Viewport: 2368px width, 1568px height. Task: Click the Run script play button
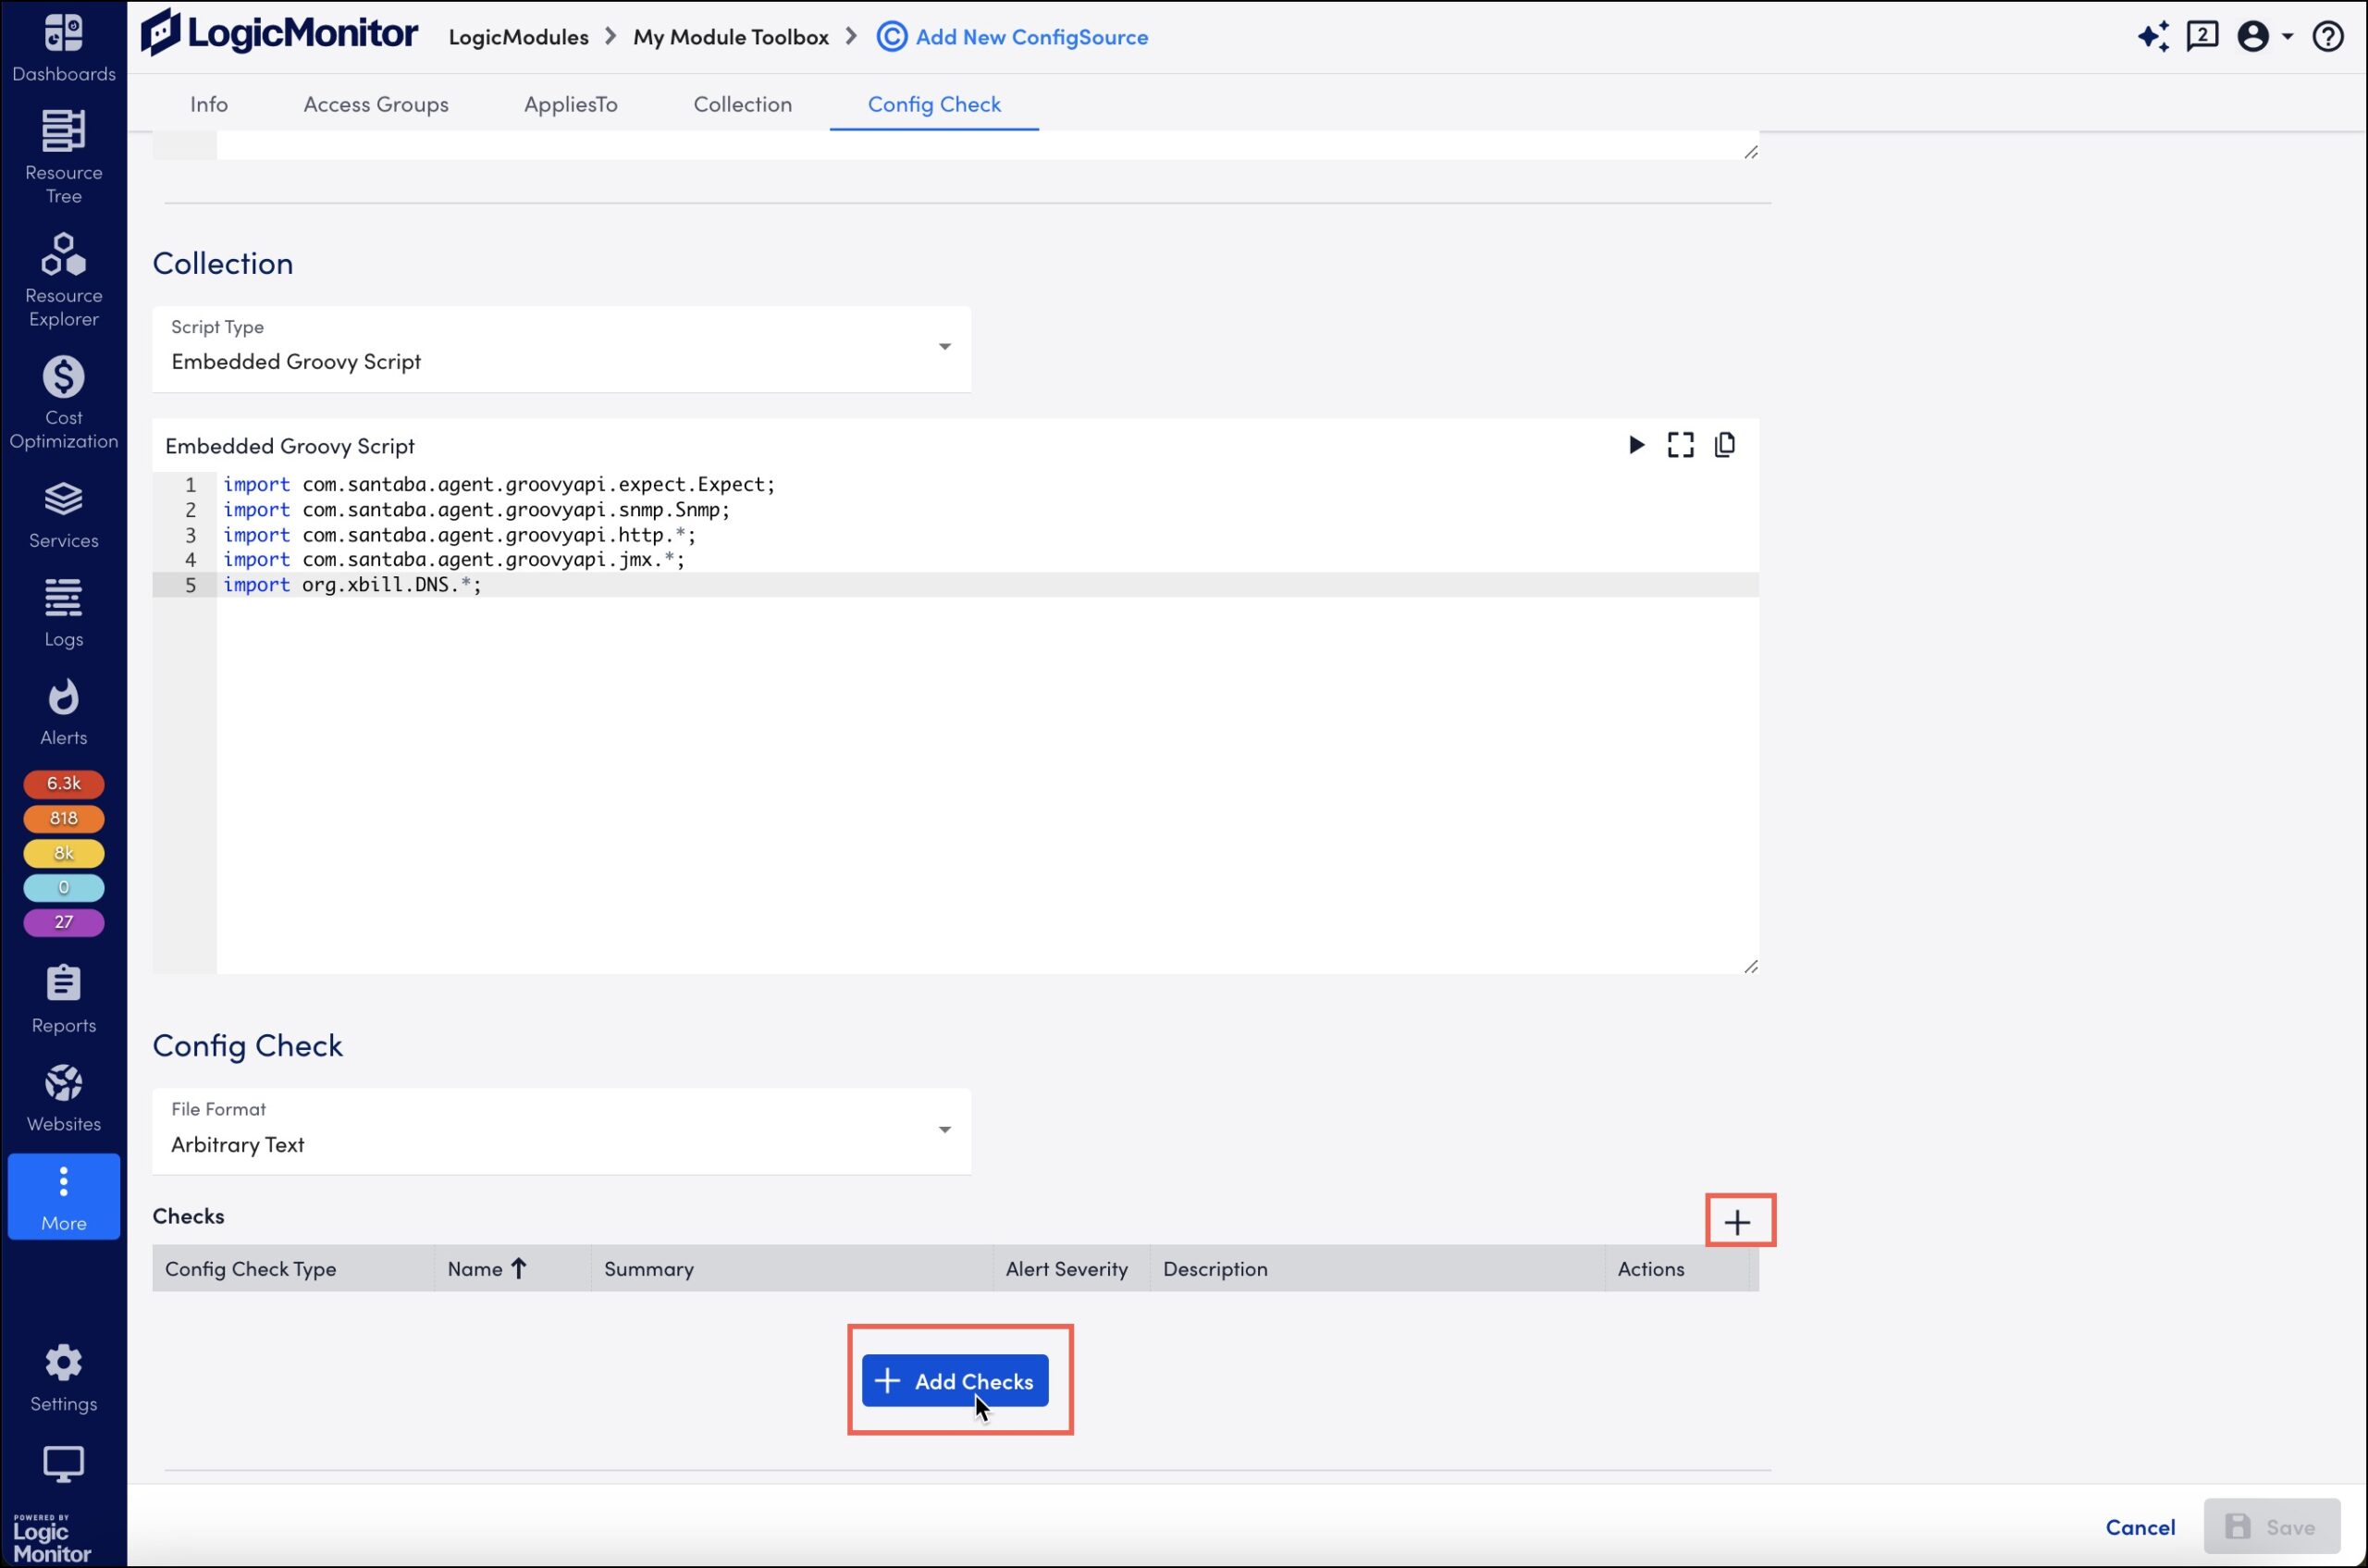(x=1635, y=445)
